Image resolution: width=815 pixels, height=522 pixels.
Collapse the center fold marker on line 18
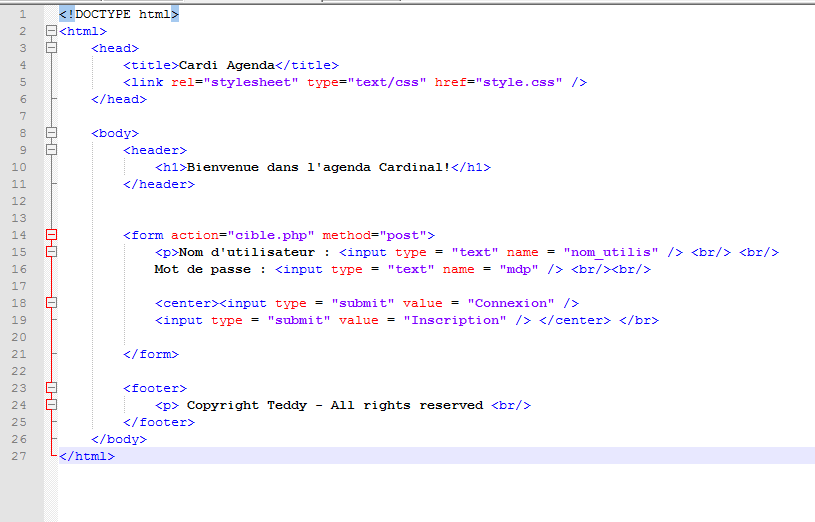click(51, 303)
